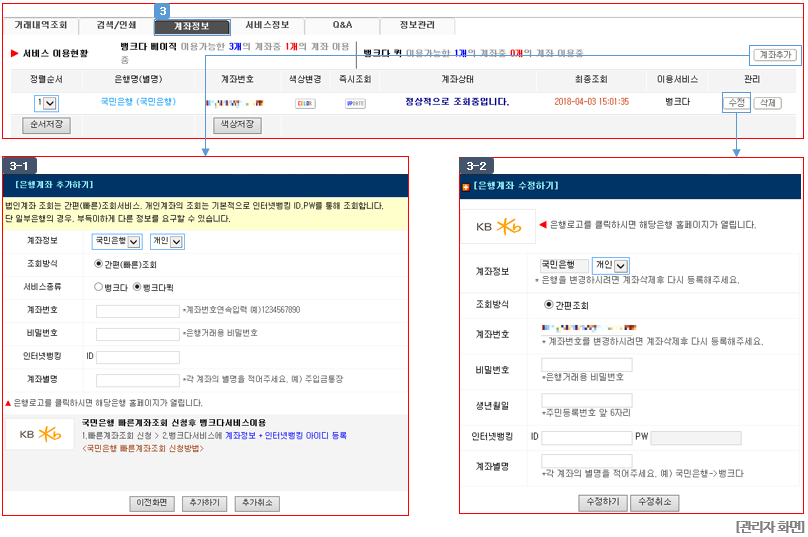808x537 pixels.
Task: Click 인터넷뱅킹 ID input in add panel
Action: point(138,357)
